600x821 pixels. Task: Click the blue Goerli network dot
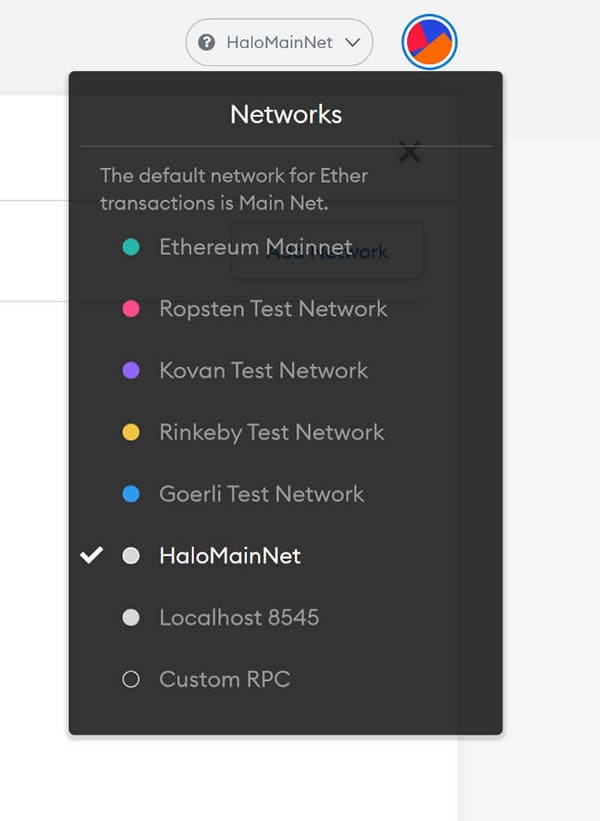pyautogui.click(x=131, y=494)
